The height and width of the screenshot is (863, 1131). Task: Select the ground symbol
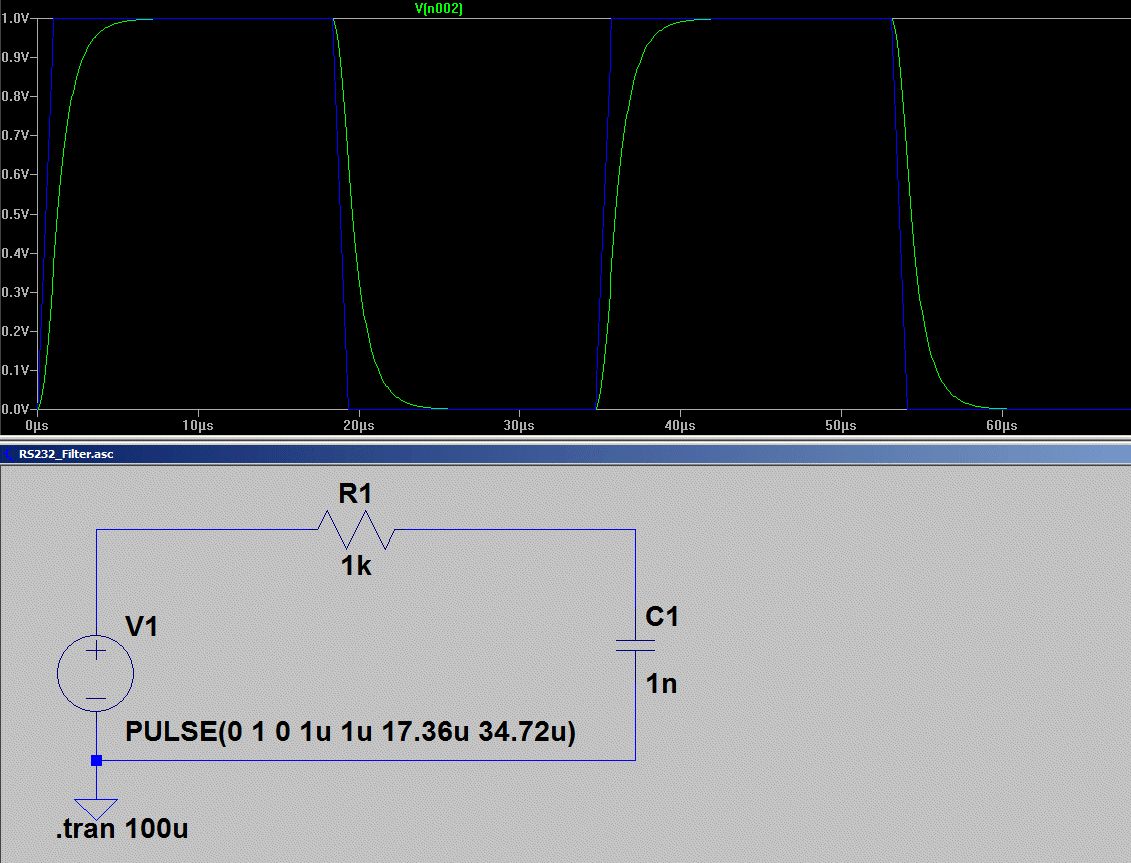point(96,806)
